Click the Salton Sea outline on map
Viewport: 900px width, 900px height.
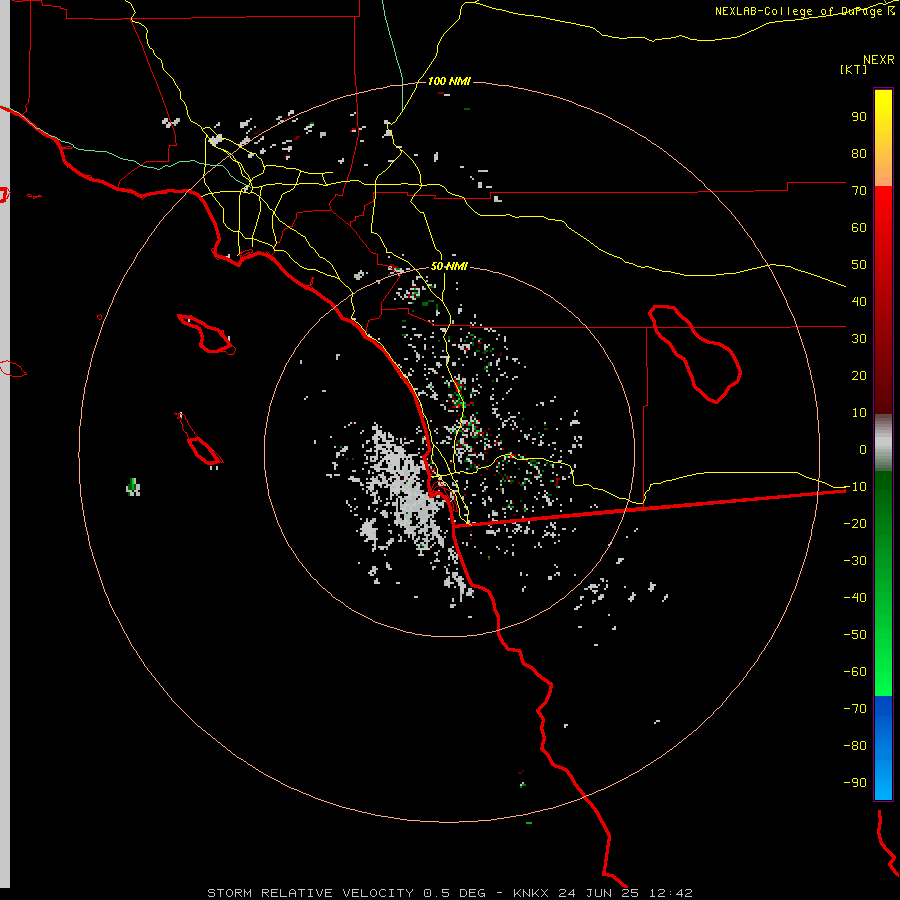[694, 353]
